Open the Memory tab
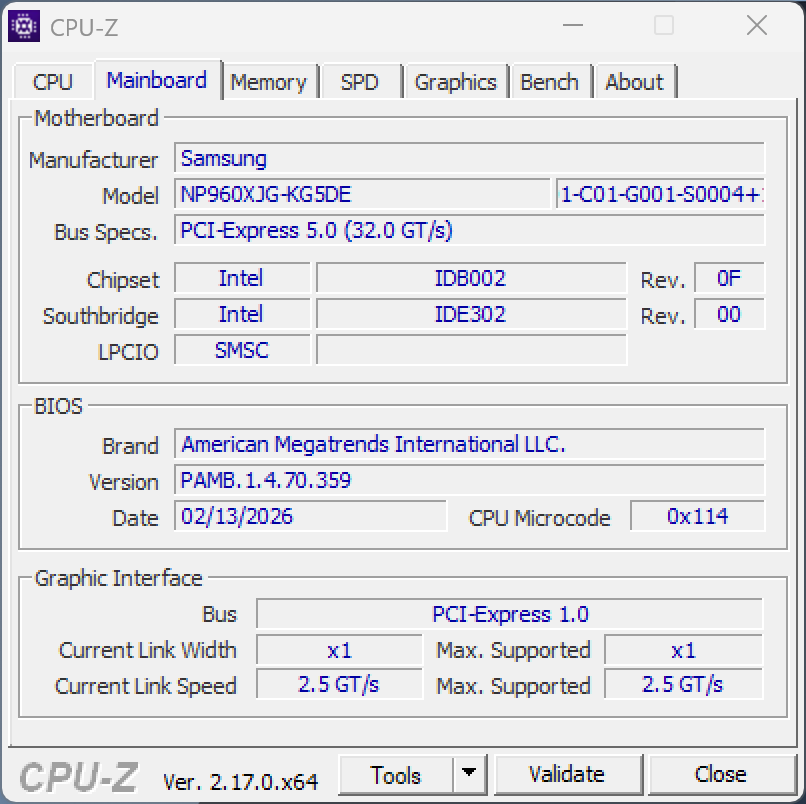Viewport: 806px width, 804px height. (268, 82)
